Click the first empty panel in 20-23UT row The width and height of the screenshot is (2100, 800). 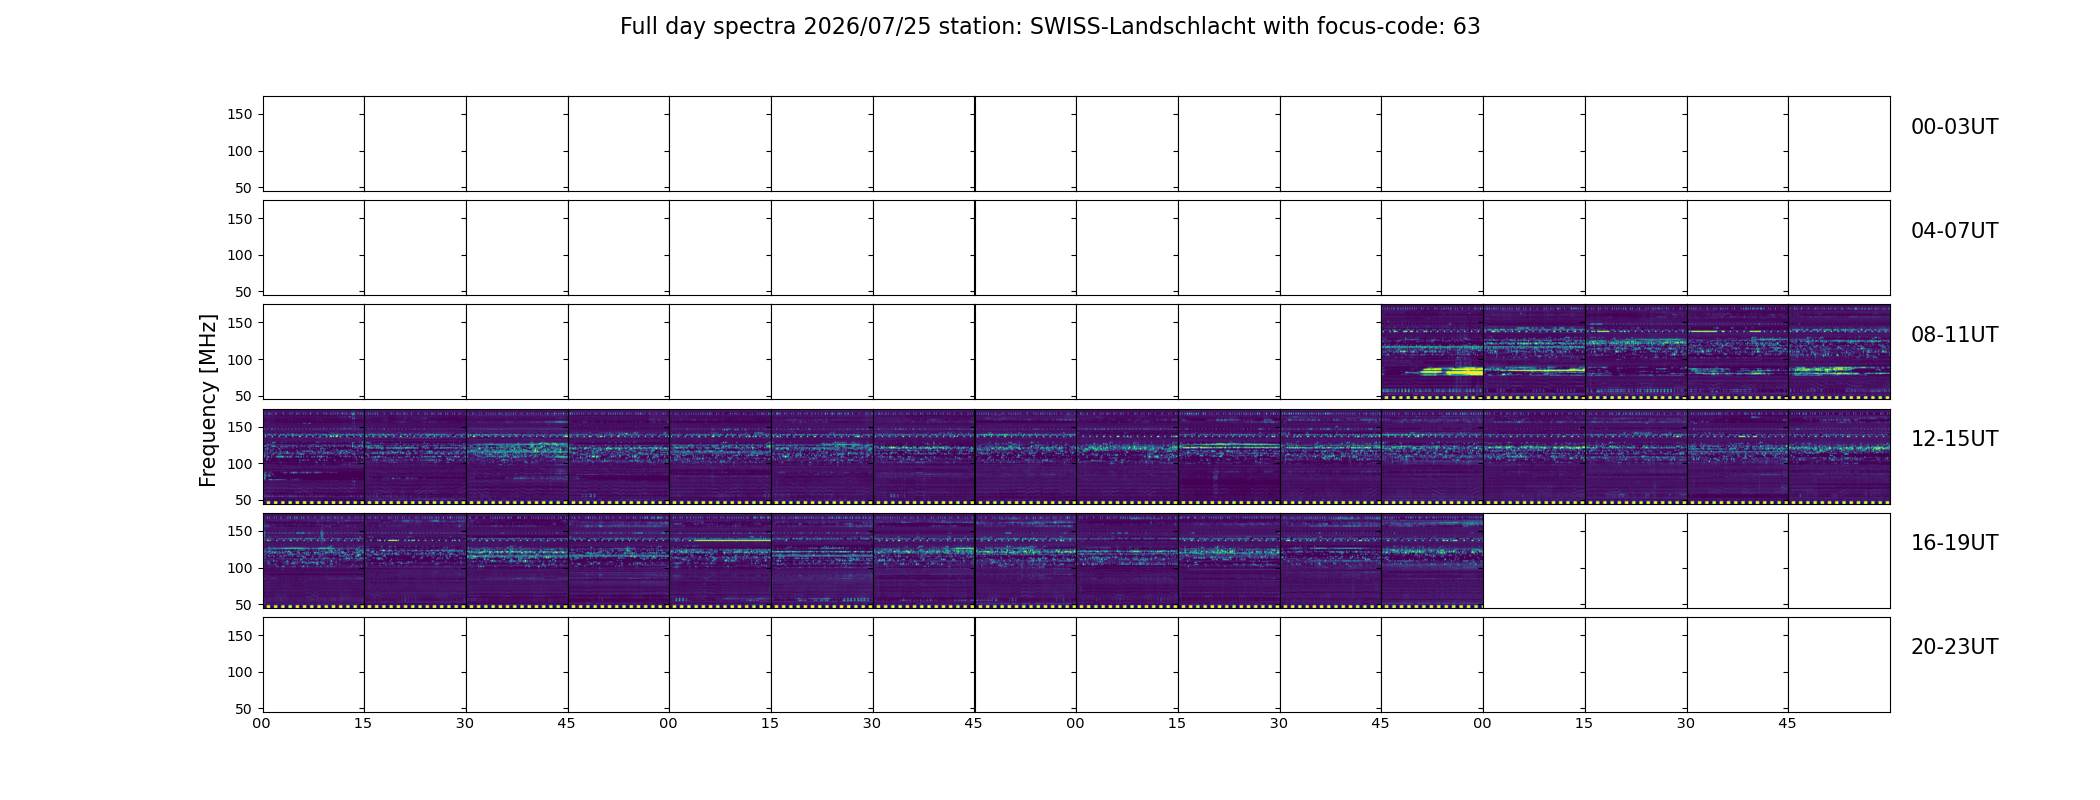tap(314, 664)
